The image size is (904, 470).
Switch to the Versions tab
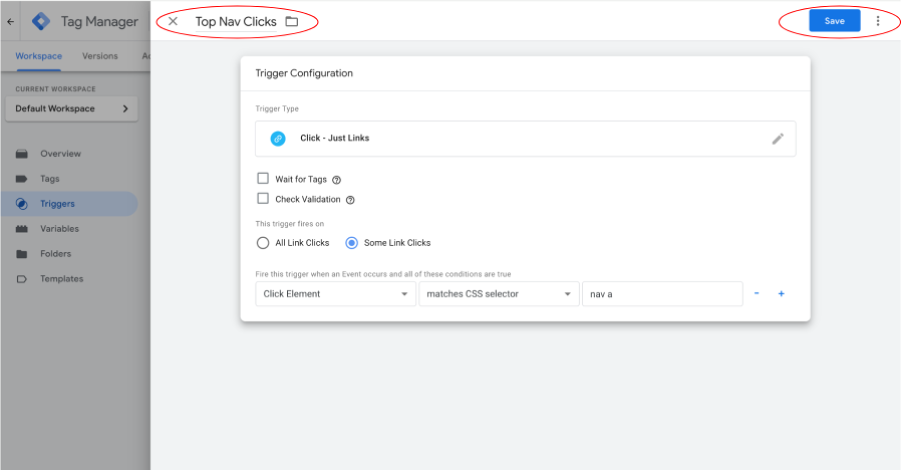(100, 56)
